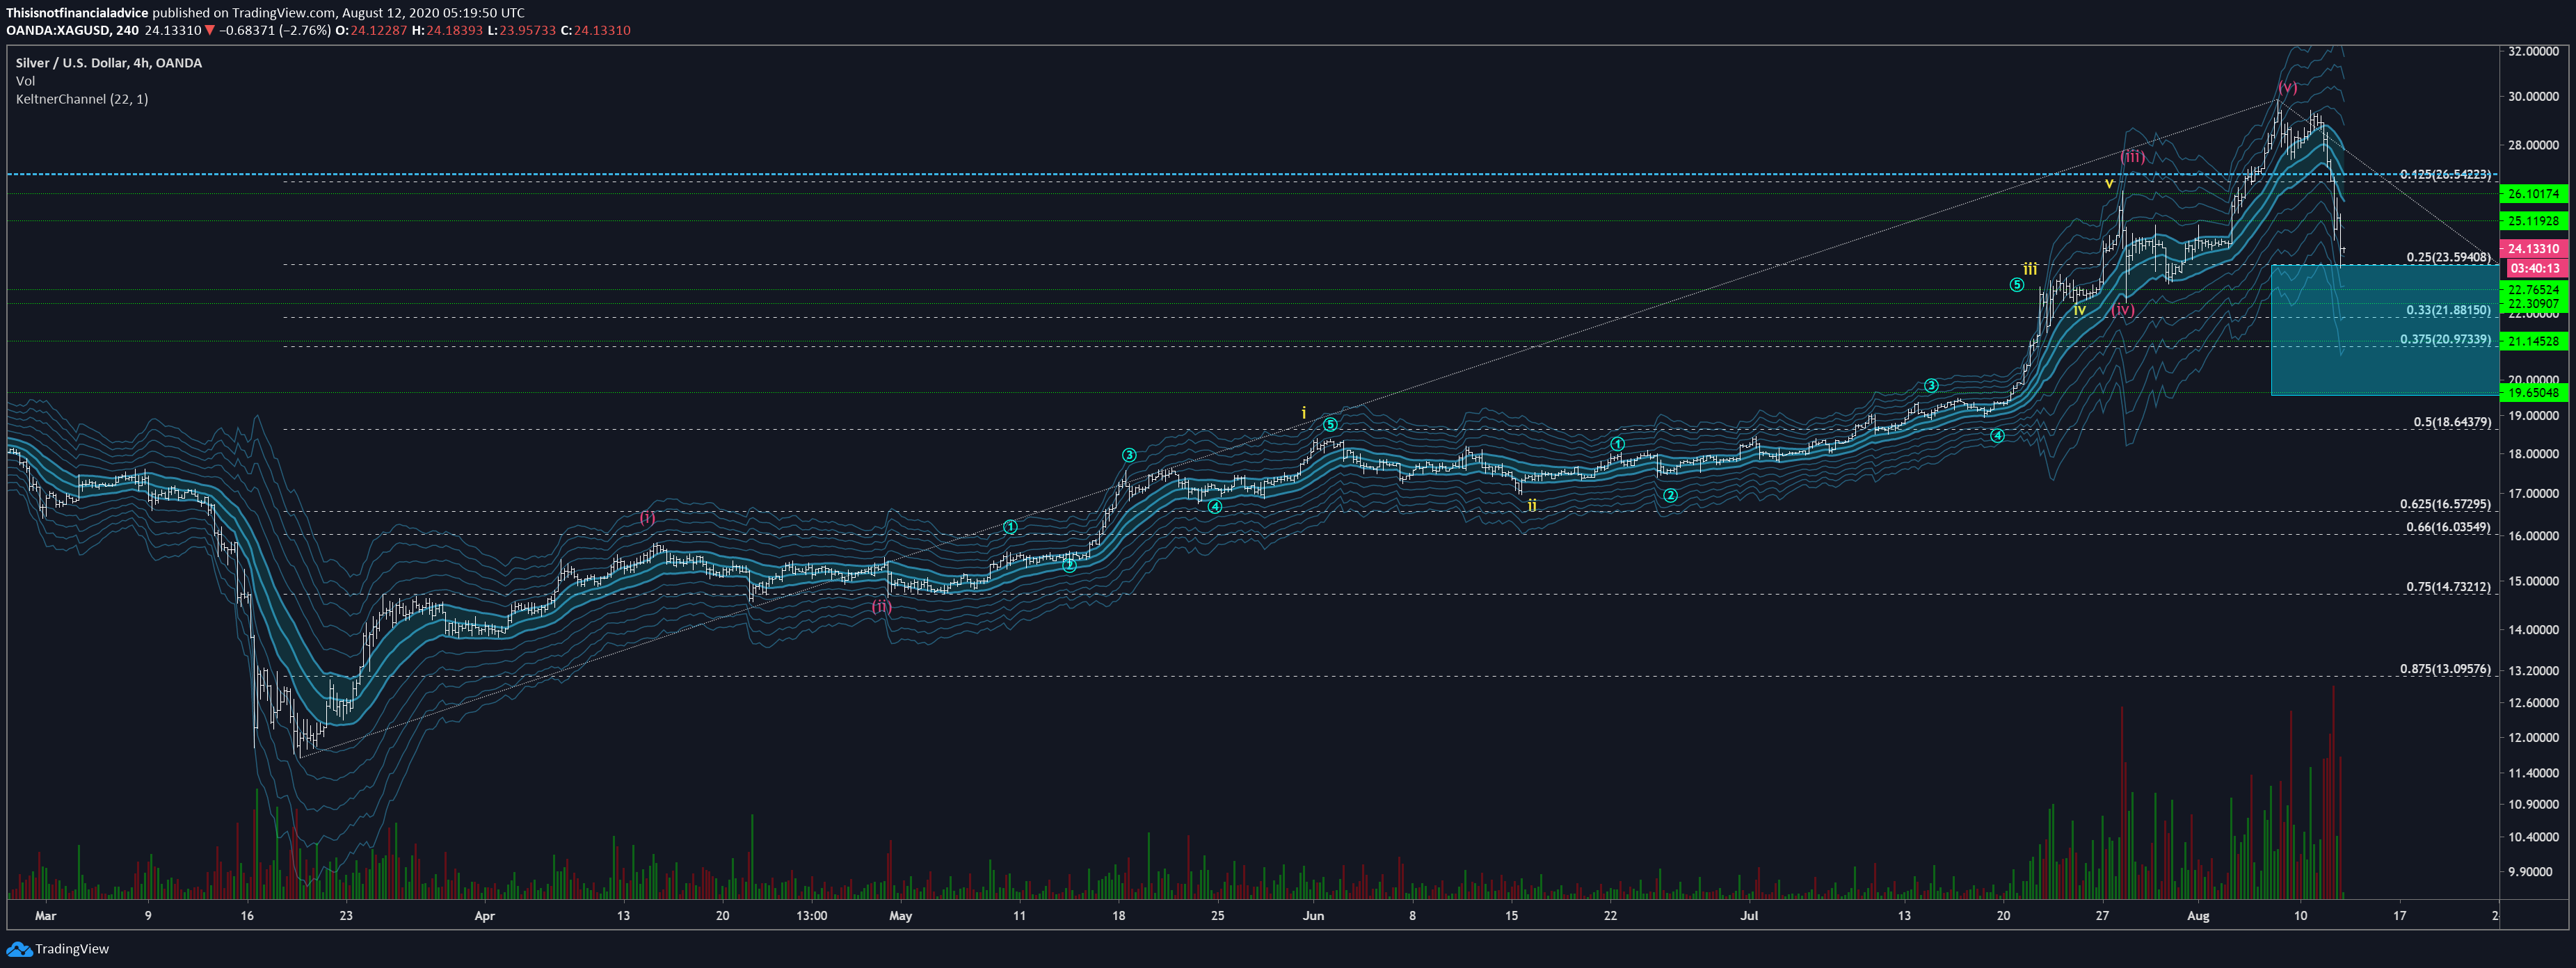Click the pink (v) wave label at the top

2287,87
